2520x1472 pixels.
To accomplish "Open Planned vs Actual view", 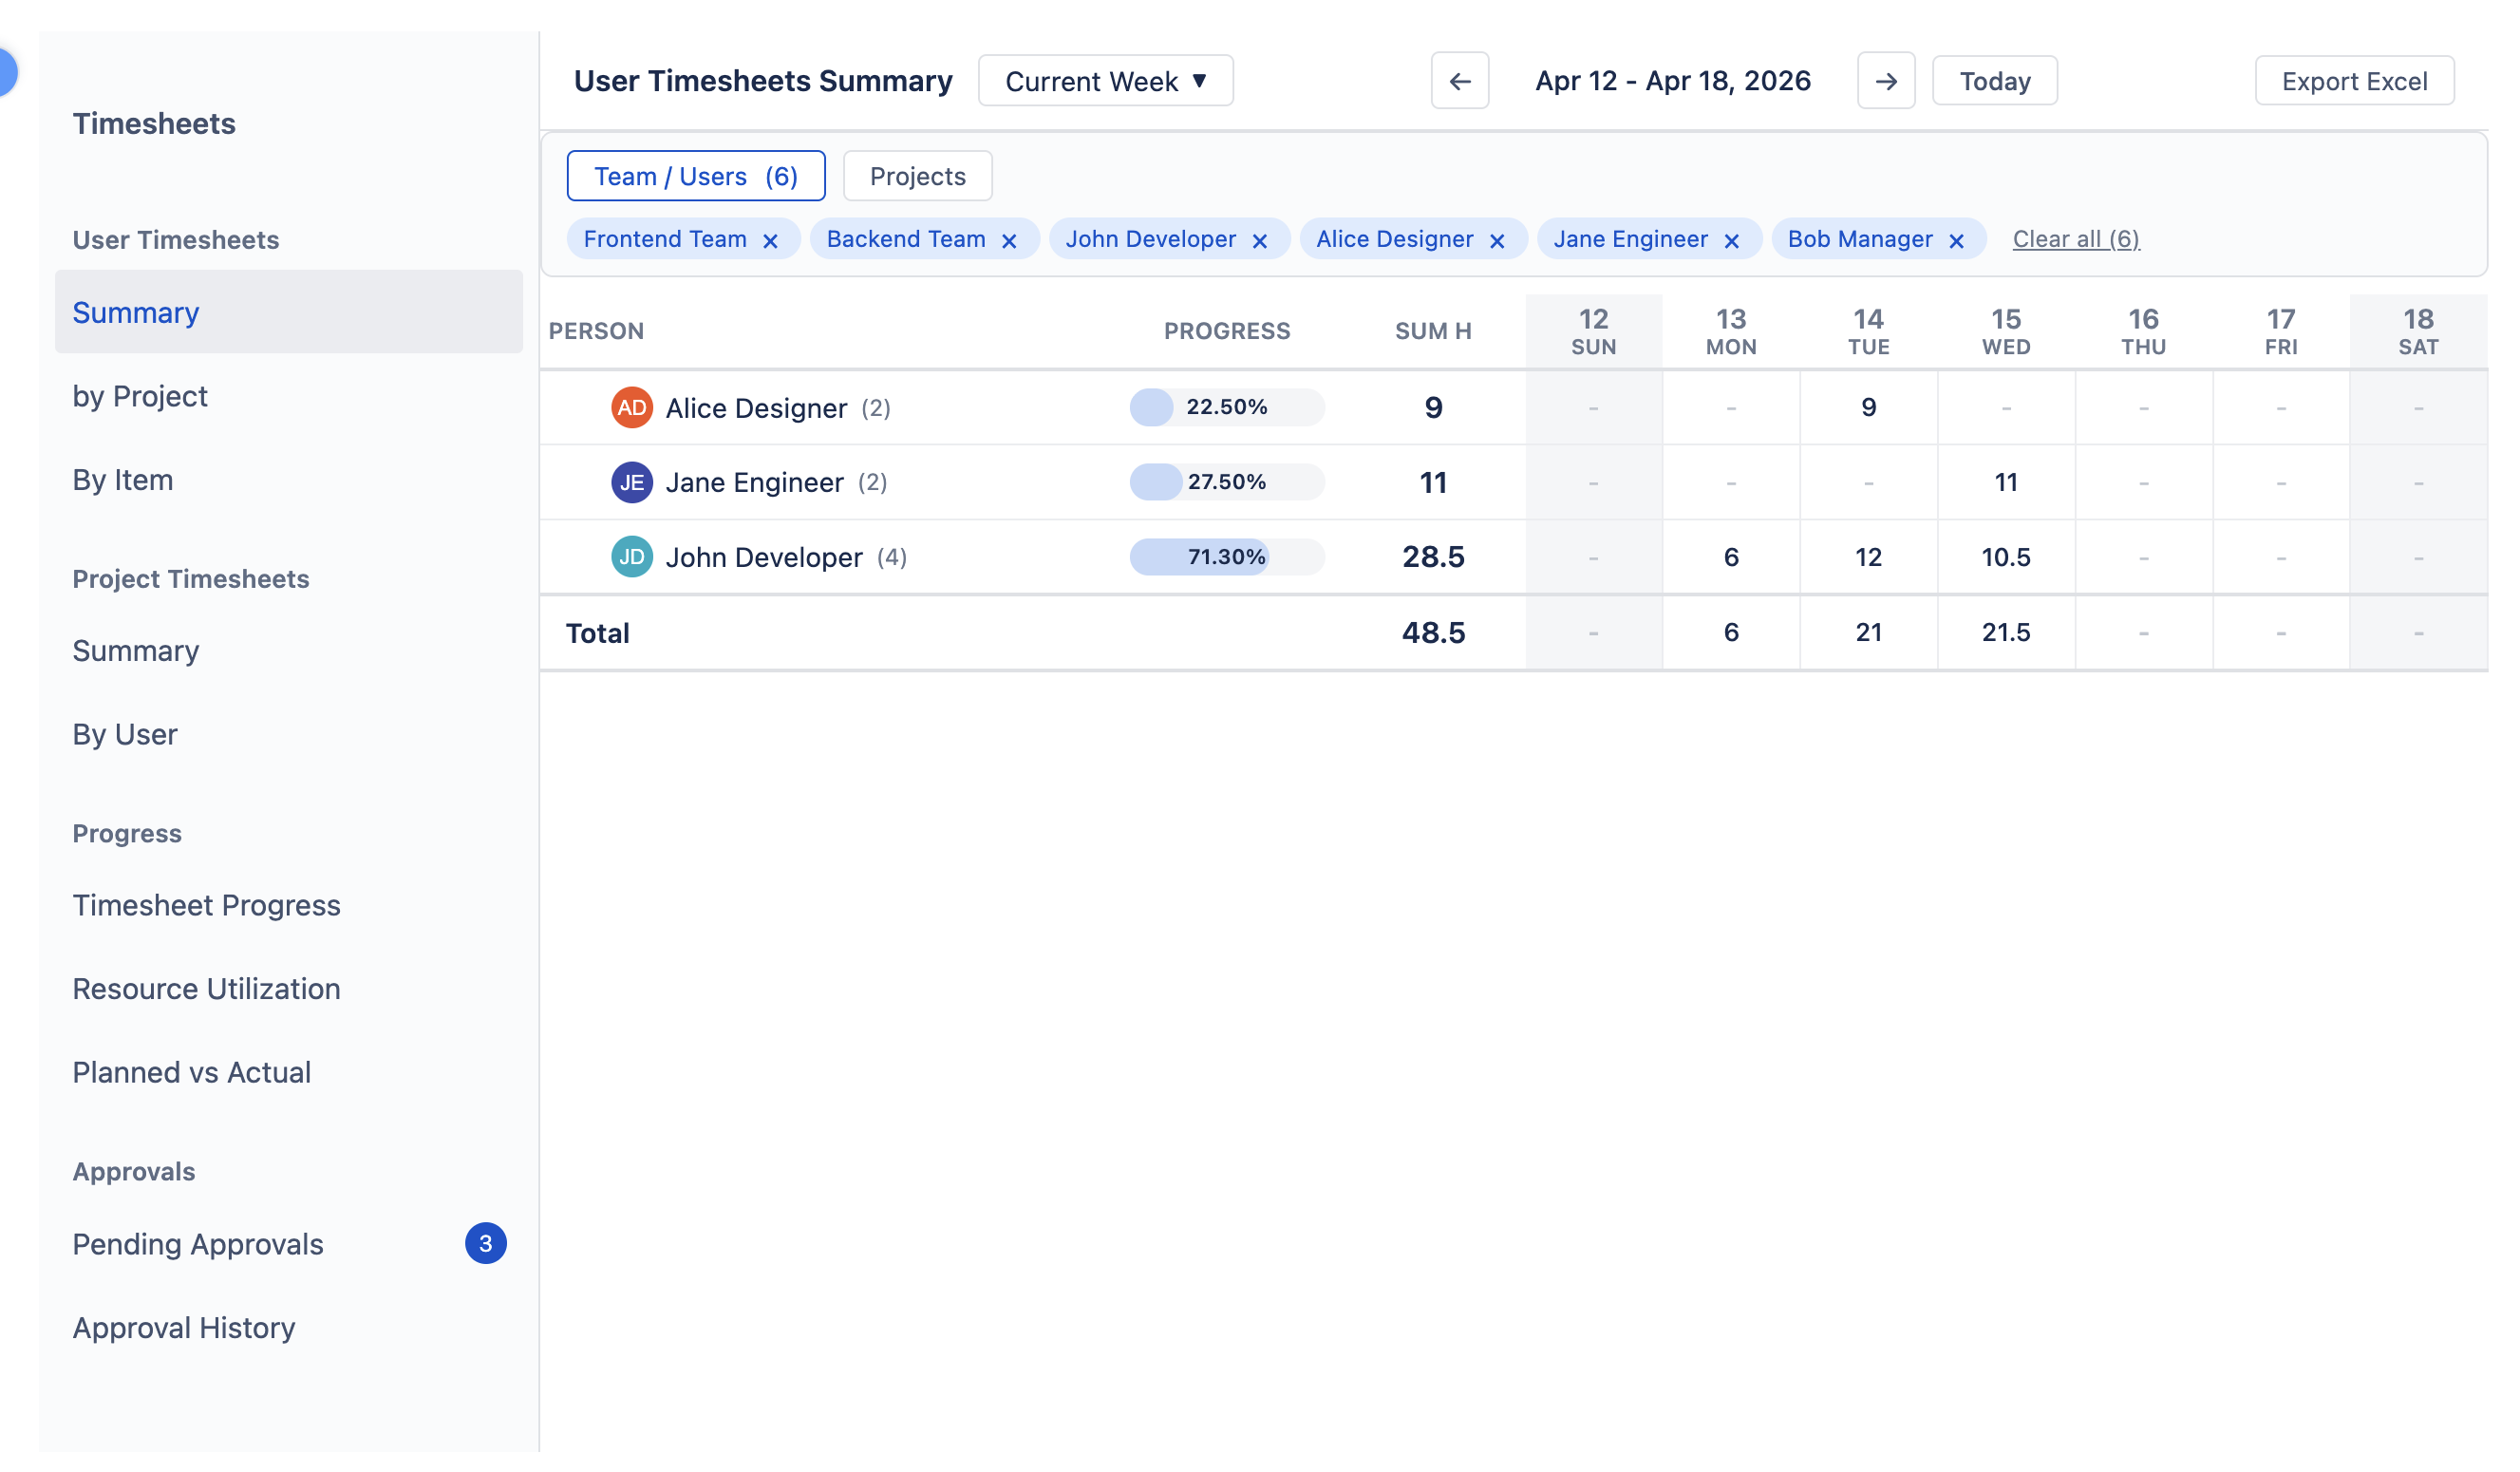I will tap(191, 1072).
